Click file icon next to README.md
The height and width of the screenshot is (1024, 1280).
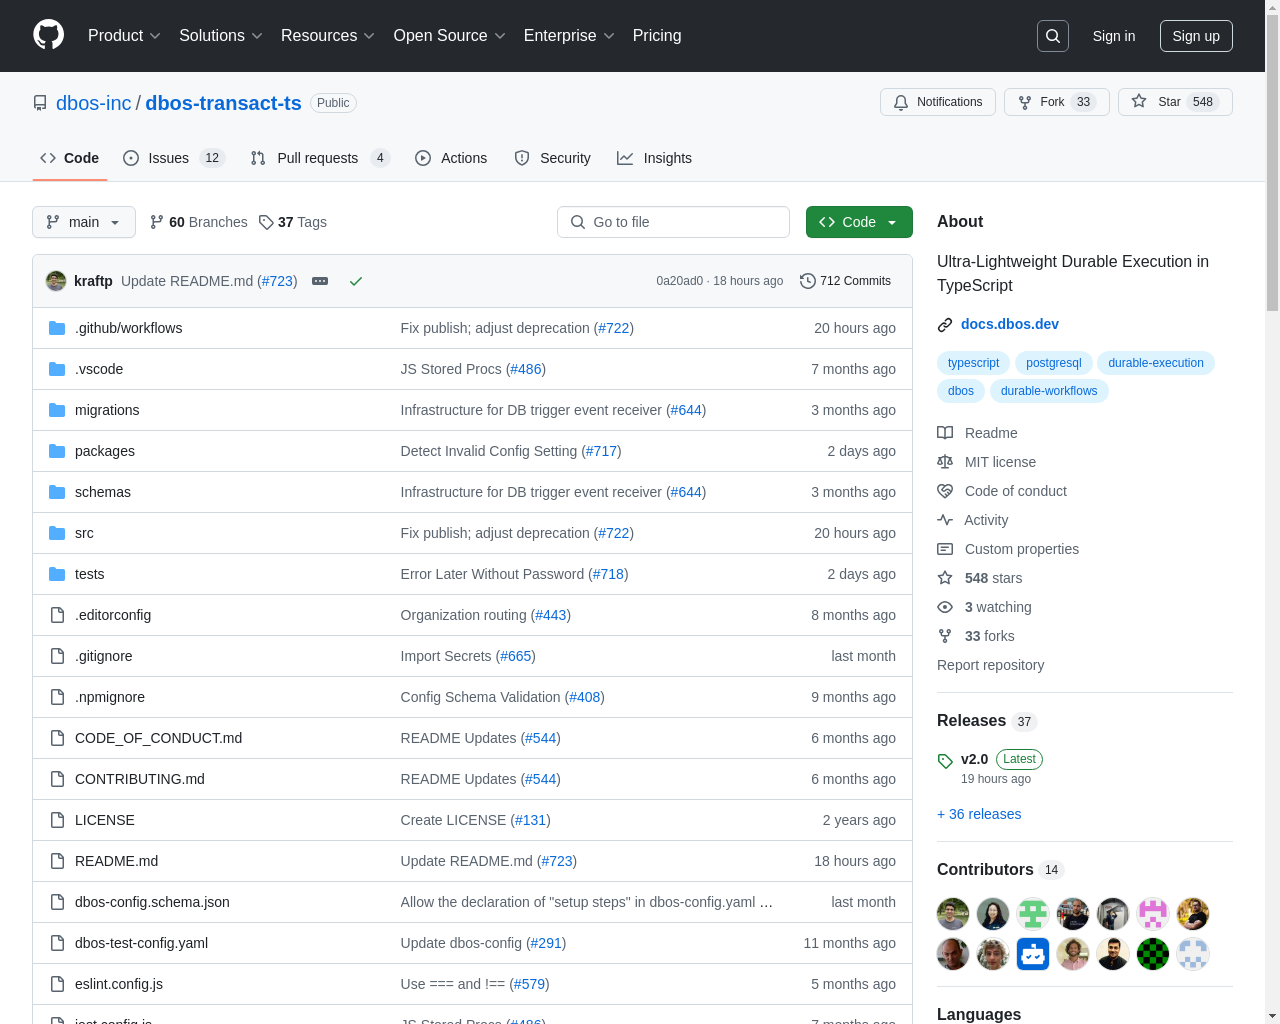coord(57,861)
